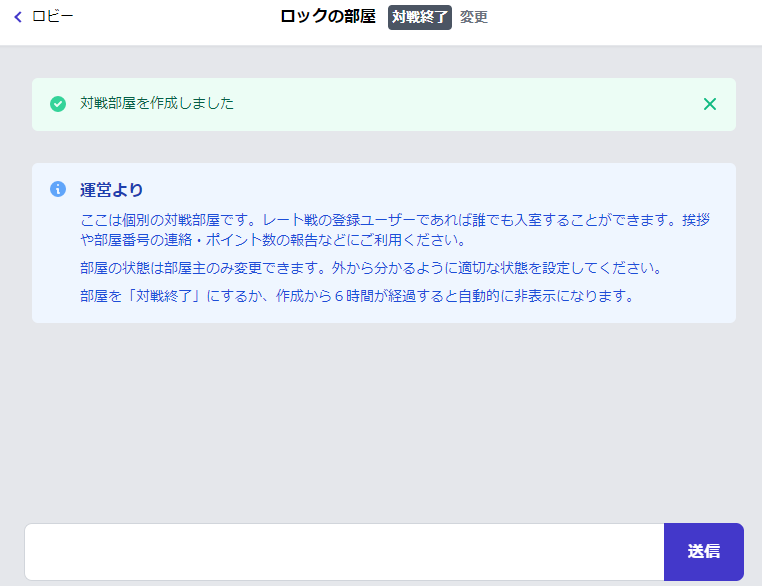Send the message with 送信 button
The height and width of the screenshot is (586, 762).
point(704,552)
